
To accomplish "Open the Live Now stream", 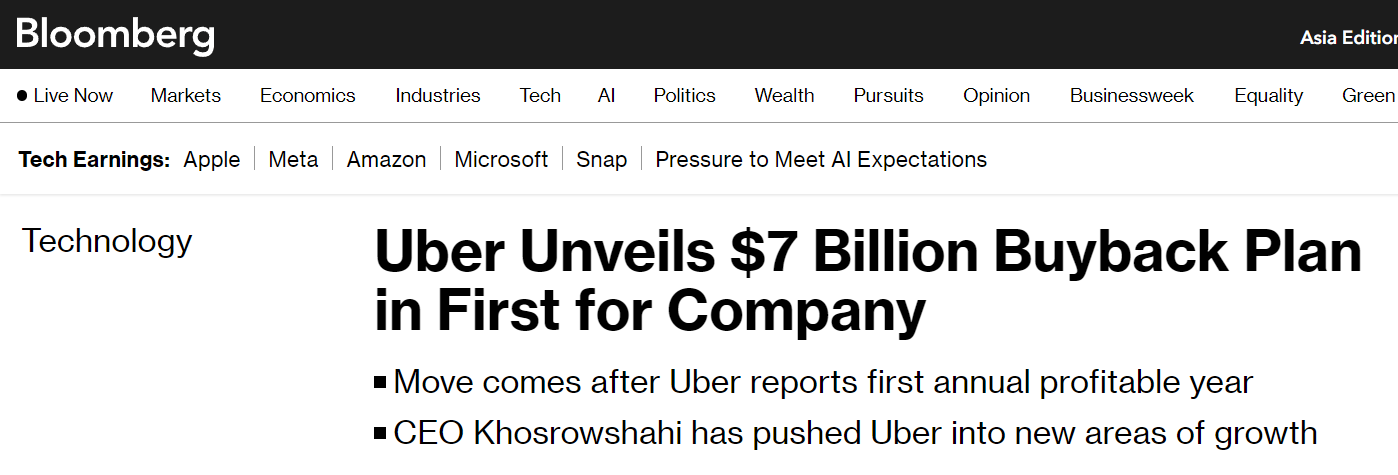I will pyautogui.click(x=66, y=96).
